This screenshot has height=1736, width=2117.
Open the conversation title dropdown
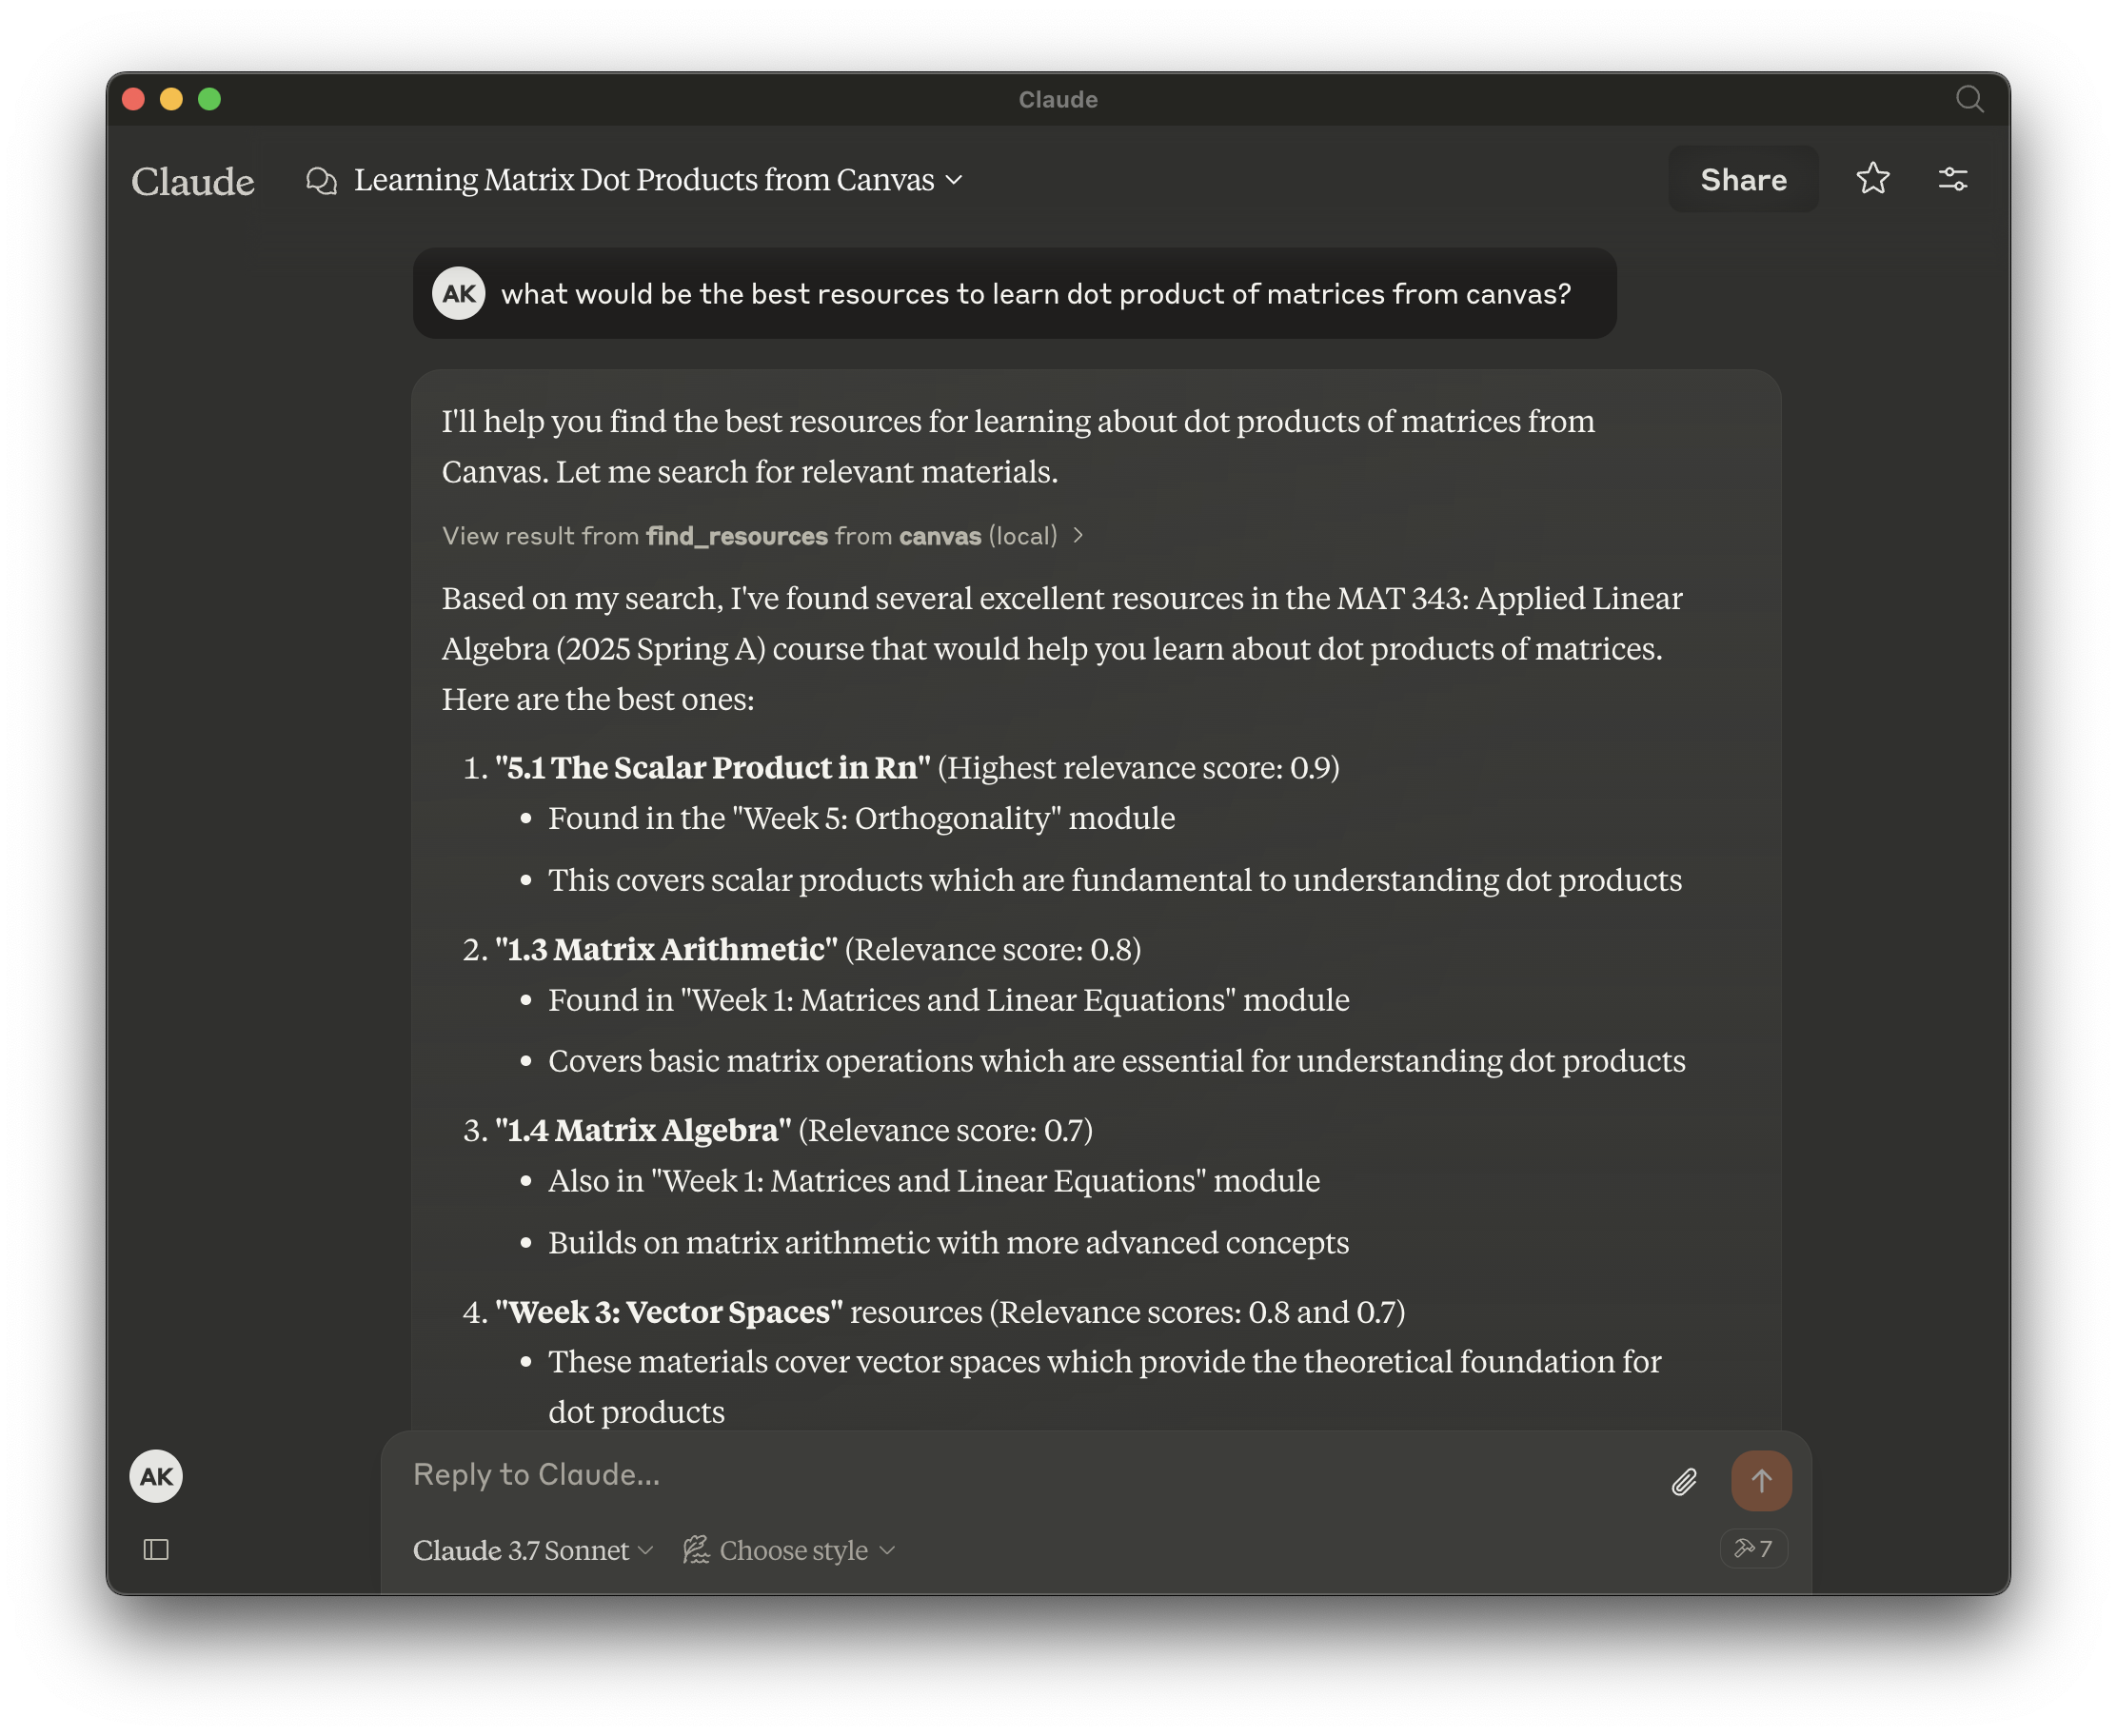(x=955, y=180)
